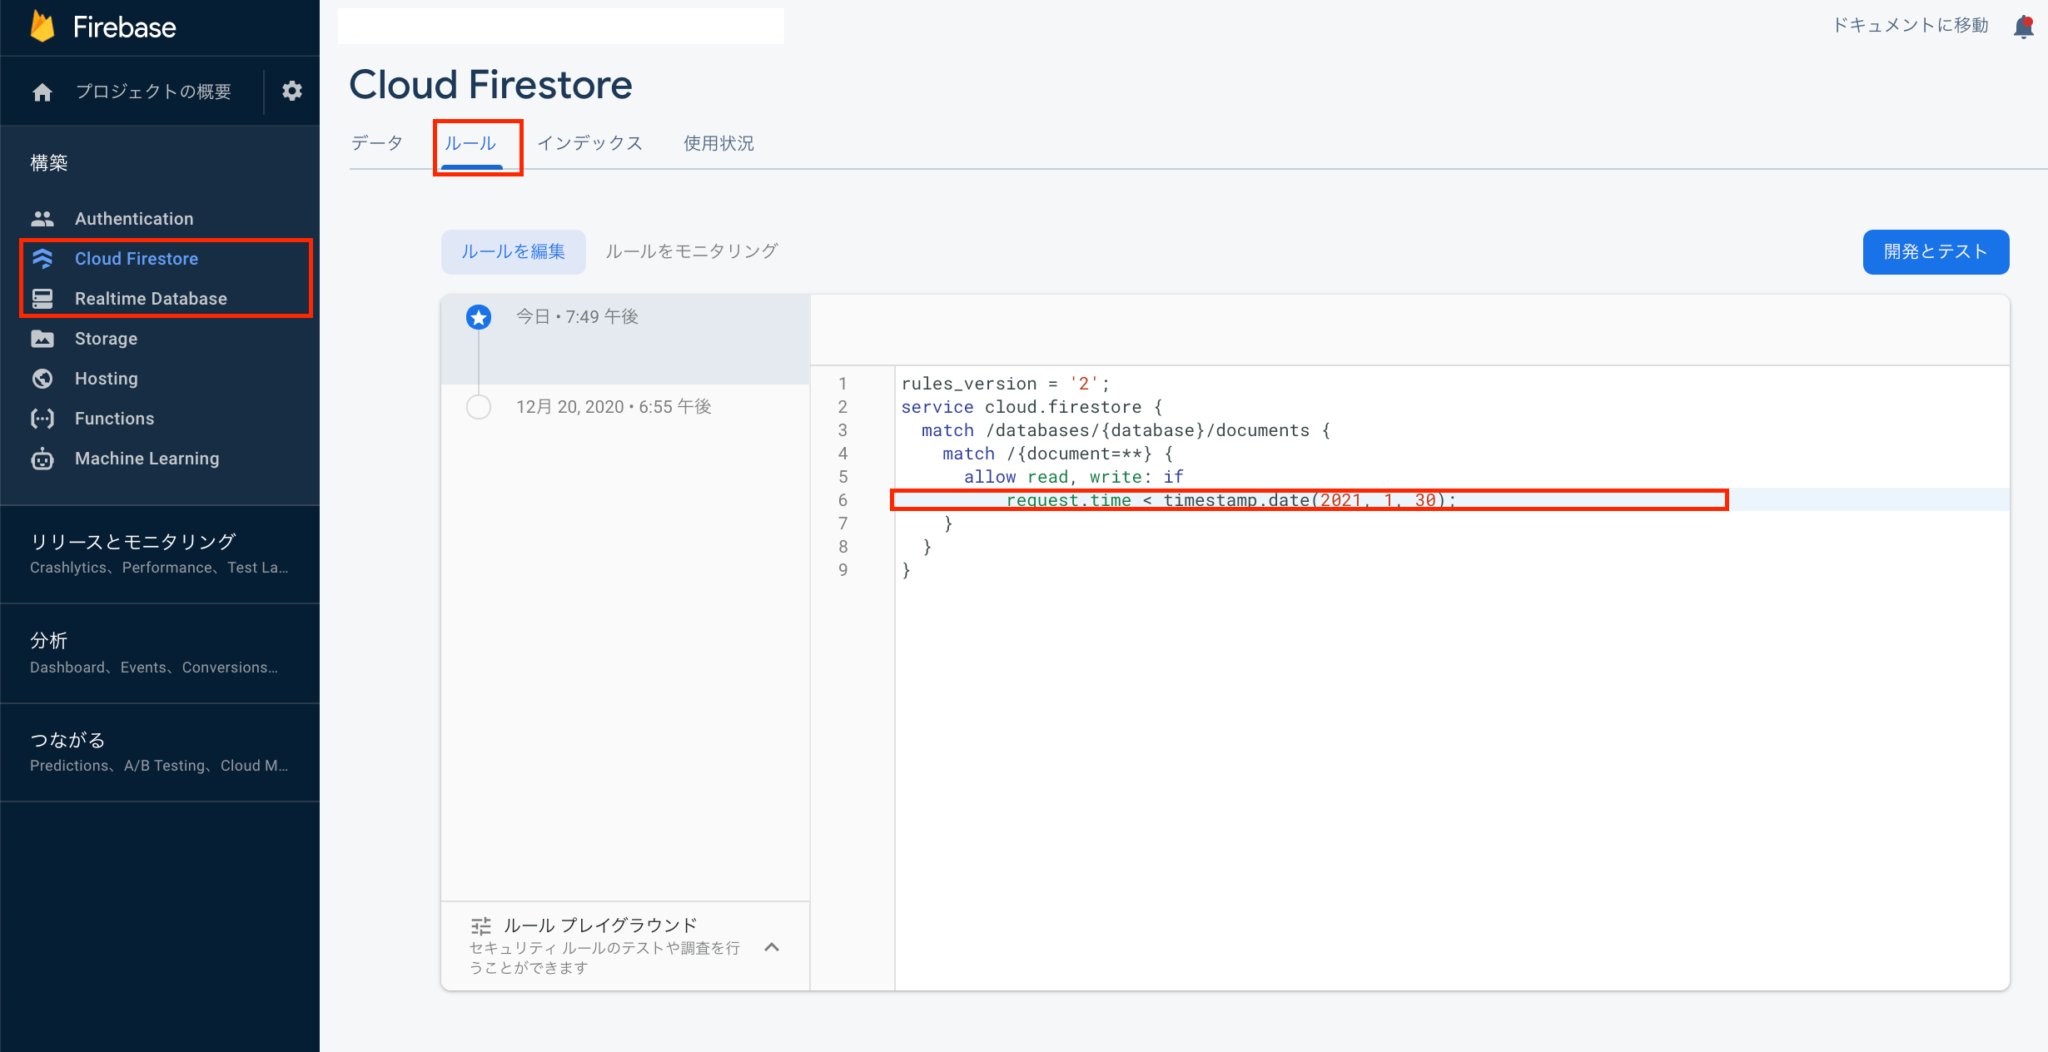Screen dimensions: 2048x1052
Task: Open the project settings gear
Action: pos(291,91)
